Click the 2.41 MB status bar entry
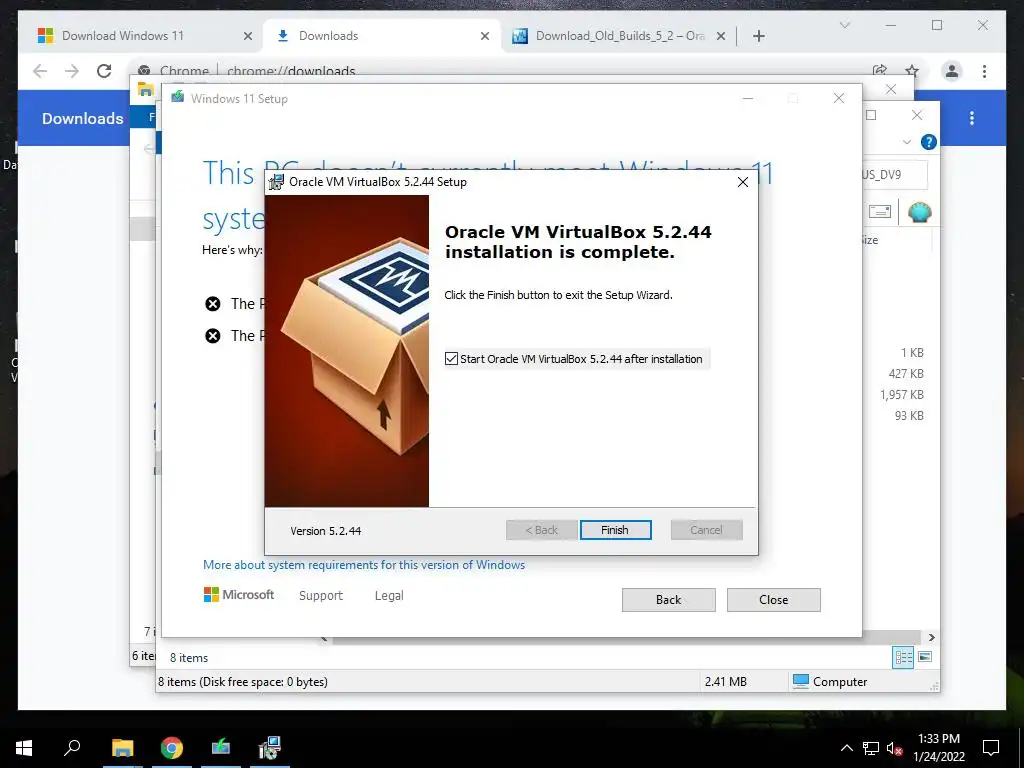 (726, 681)
